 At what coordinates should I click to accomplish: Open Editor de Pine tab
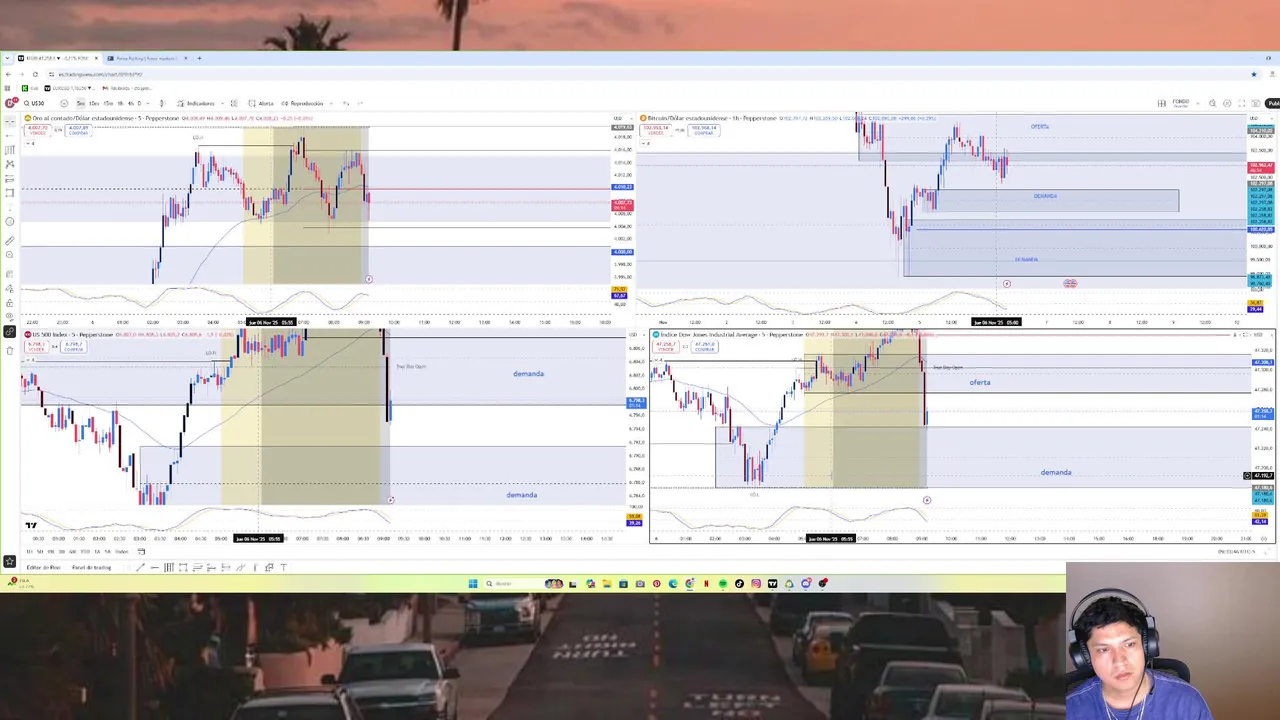44,567
